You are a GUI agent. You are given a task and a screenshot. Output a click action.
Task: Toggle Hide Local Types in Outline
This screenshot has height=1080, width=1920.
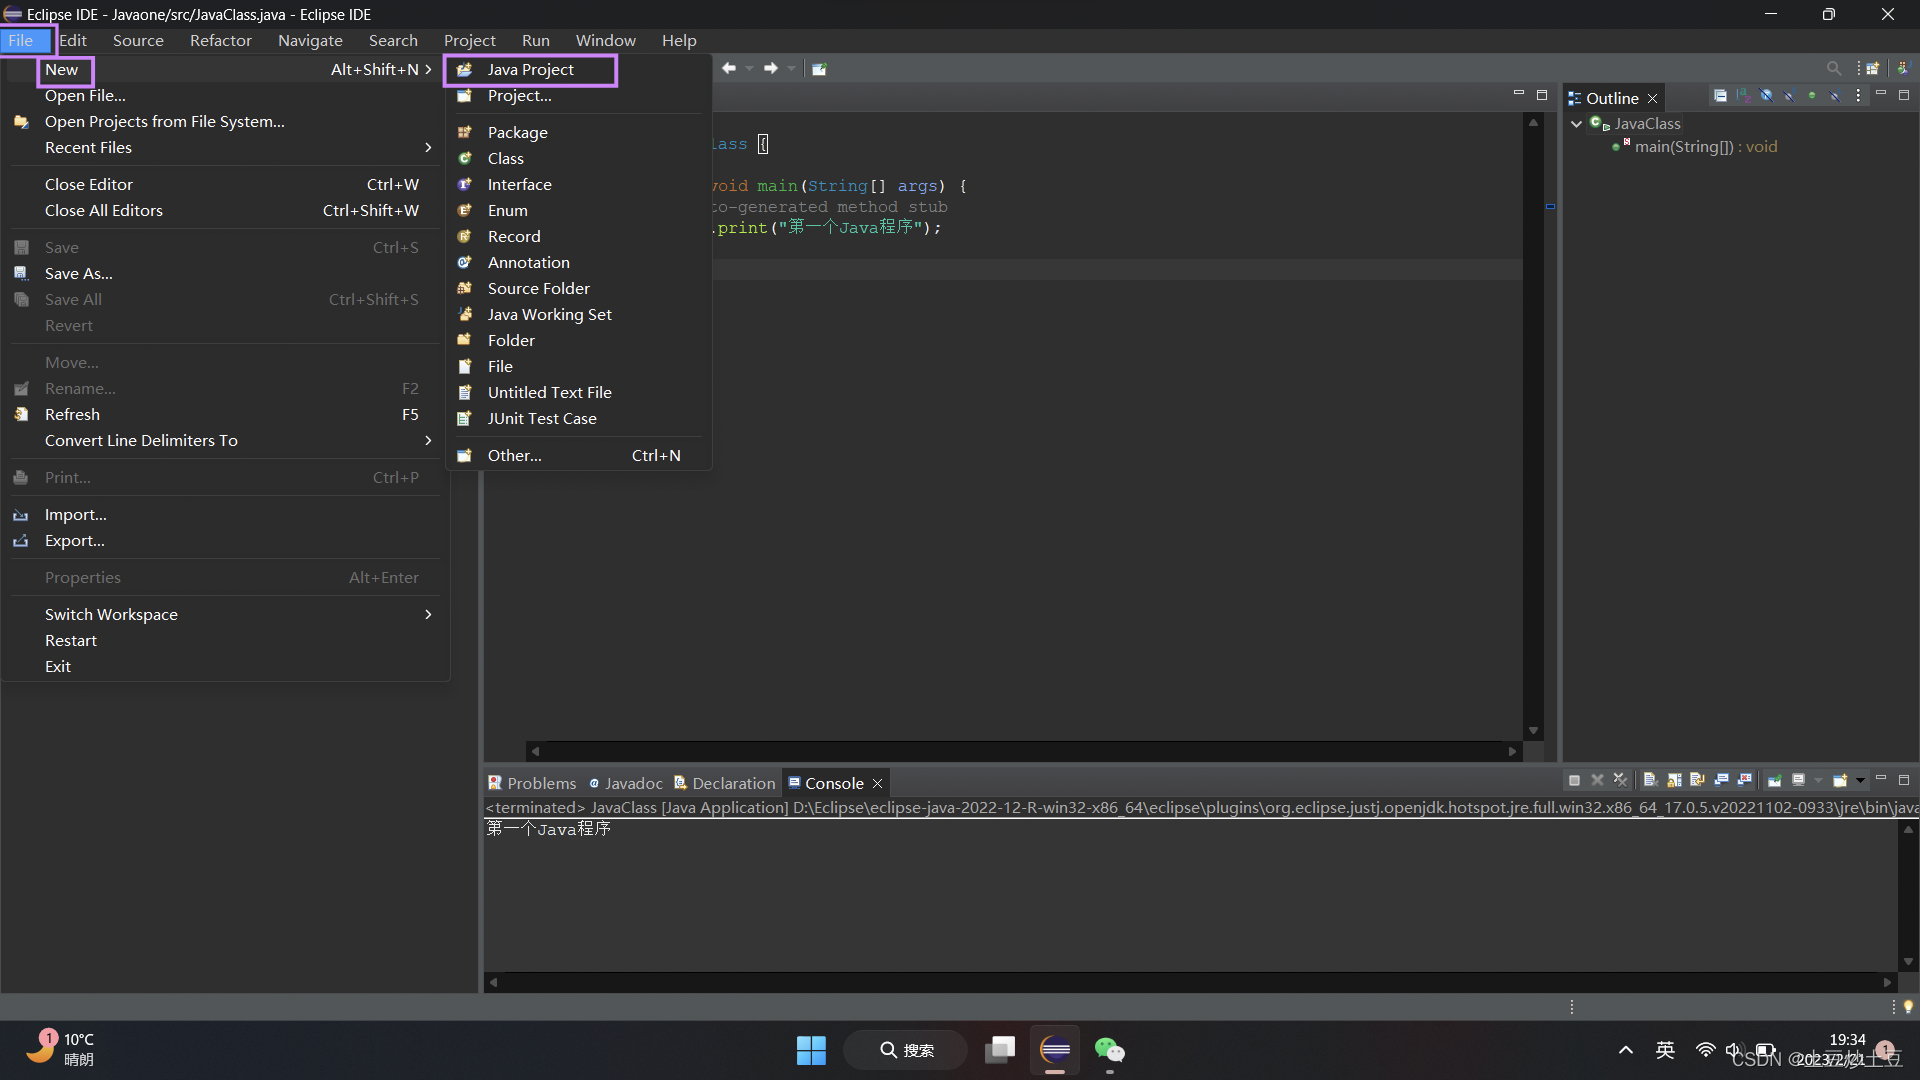pyautogui.click(x=1835, y=96)
